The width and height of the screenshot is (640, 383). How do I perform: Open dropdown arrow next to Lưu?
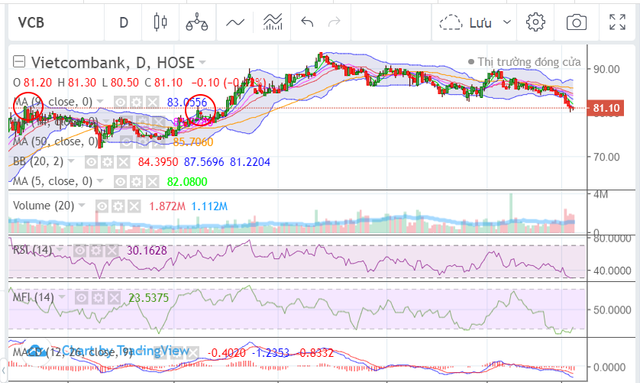coord(507,22)
